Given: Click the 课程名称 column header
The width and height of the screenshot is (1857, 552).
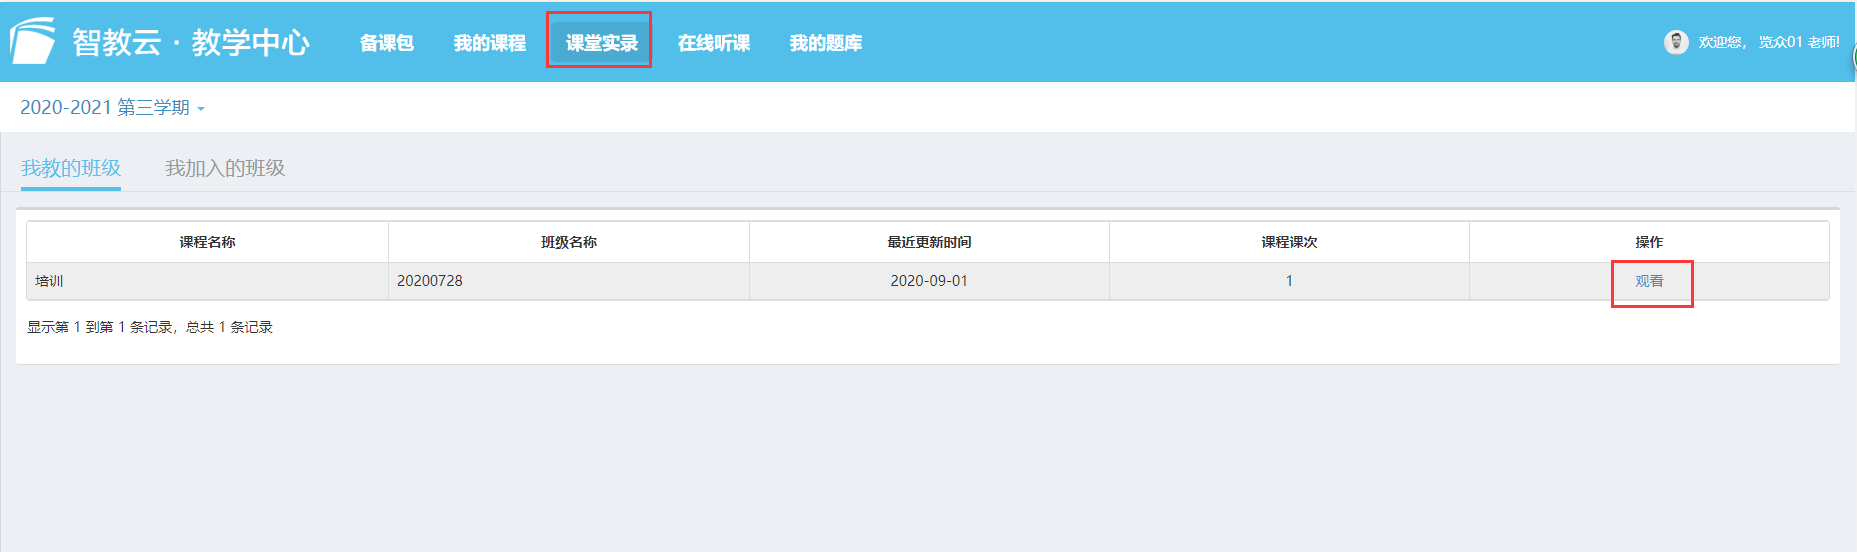Looking at the screenshot, I should pos(207,242).
